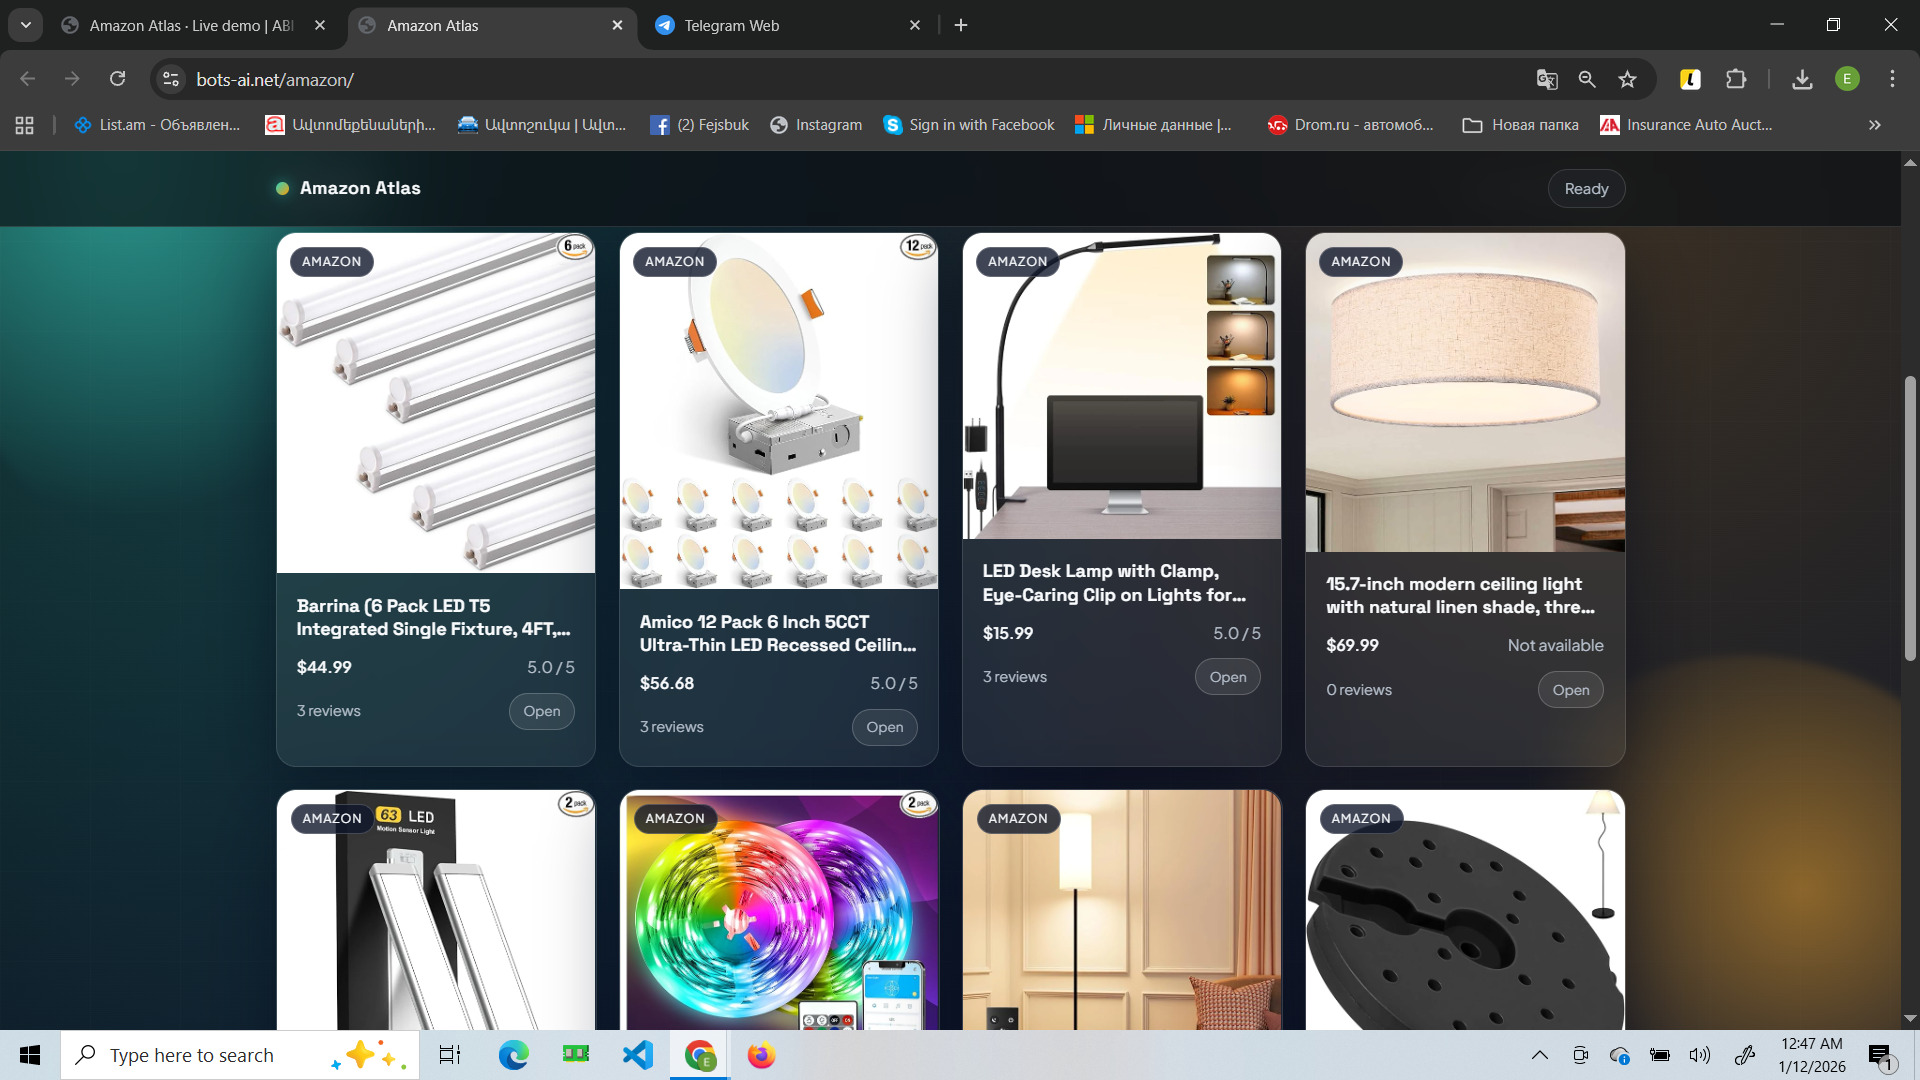1920x1080 pixels.
Task: Expand hidden bookmarks with double chevron
Action: click(1875, 125)
